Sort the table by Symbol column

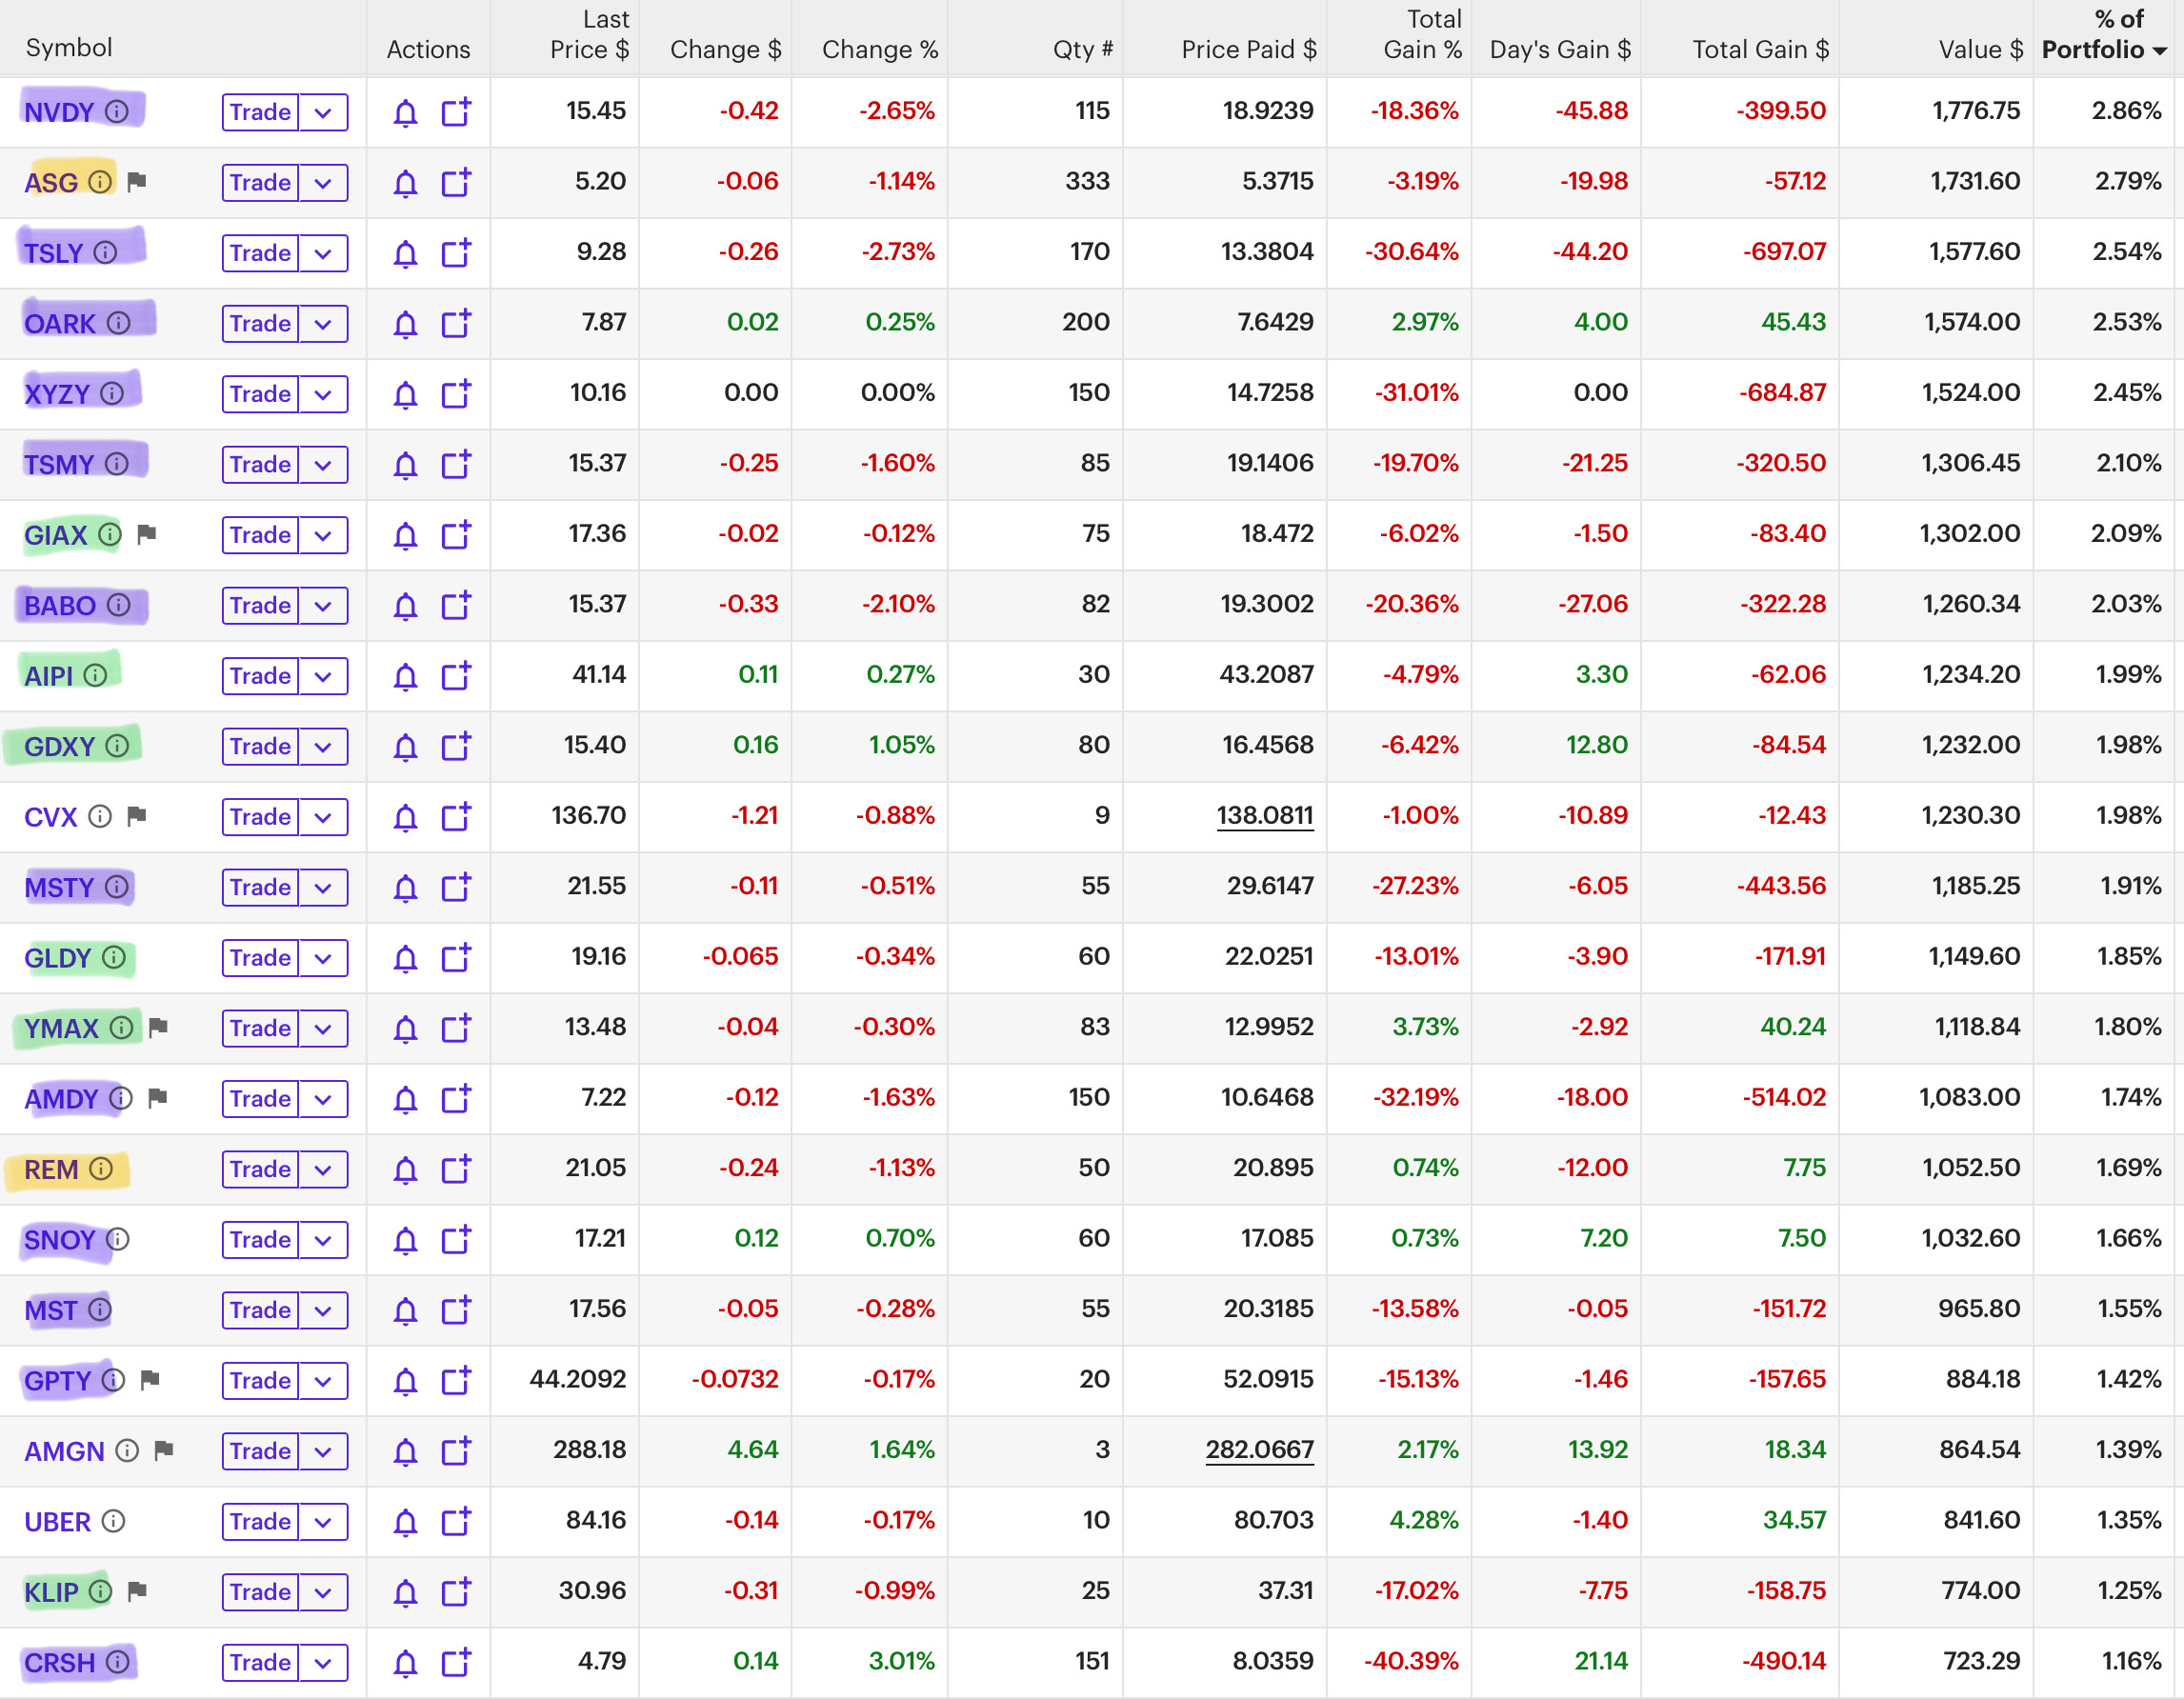click(x=68, y=48)
